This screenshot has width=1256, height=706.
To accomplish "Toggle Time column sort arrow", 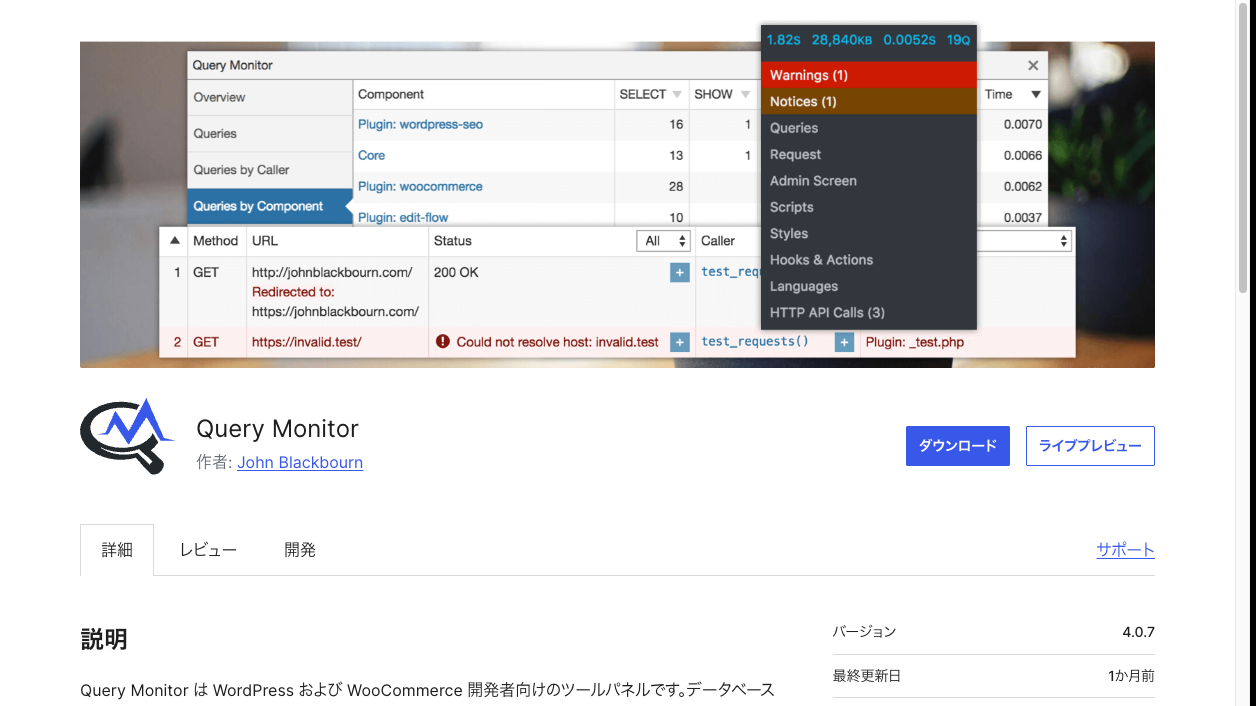I will pyautogui.click(x=1036, y=95).
